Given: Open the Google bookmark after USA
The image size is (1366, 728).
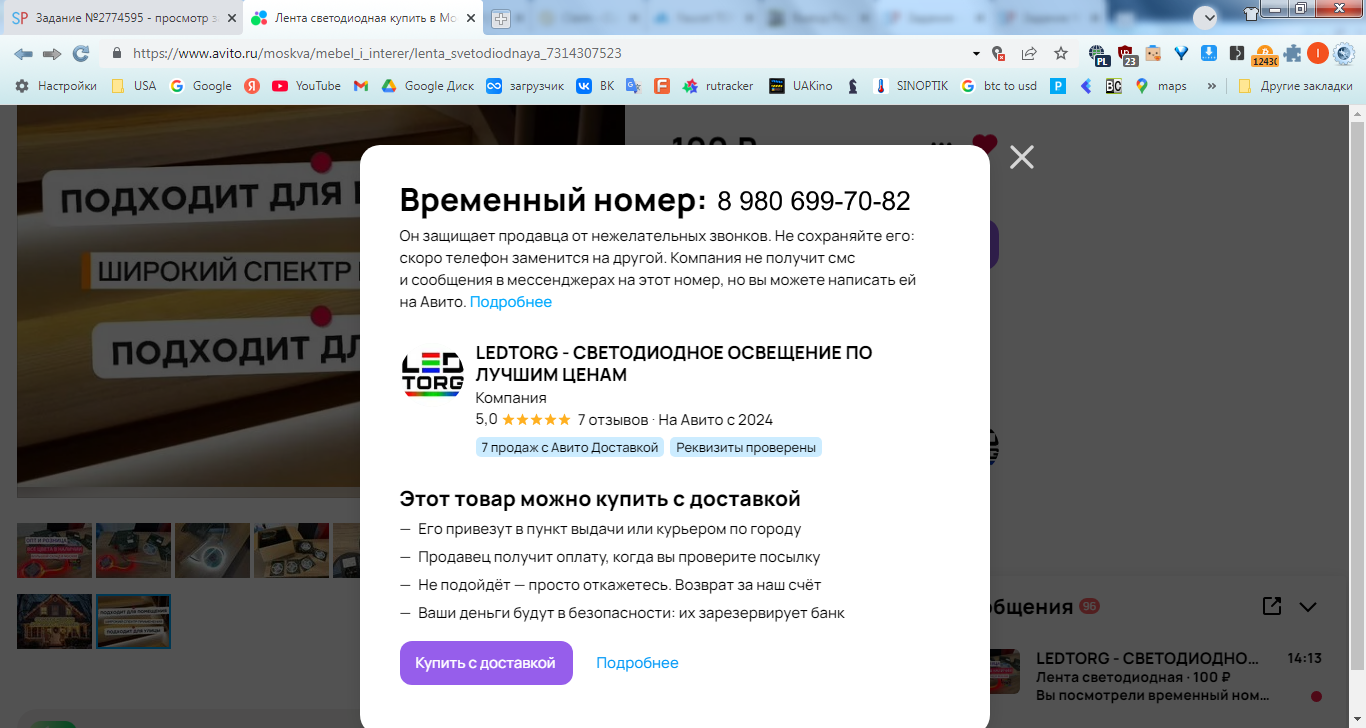Looking at the screenshot, I should tap(201, 86).
